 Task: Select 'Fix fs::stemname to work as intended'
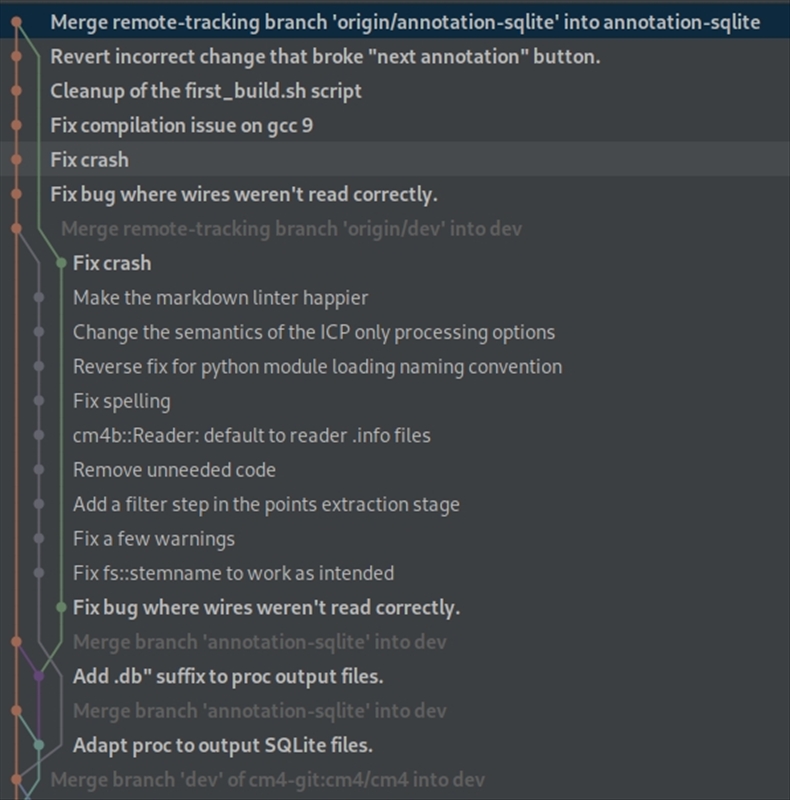(x=233, y=574)
